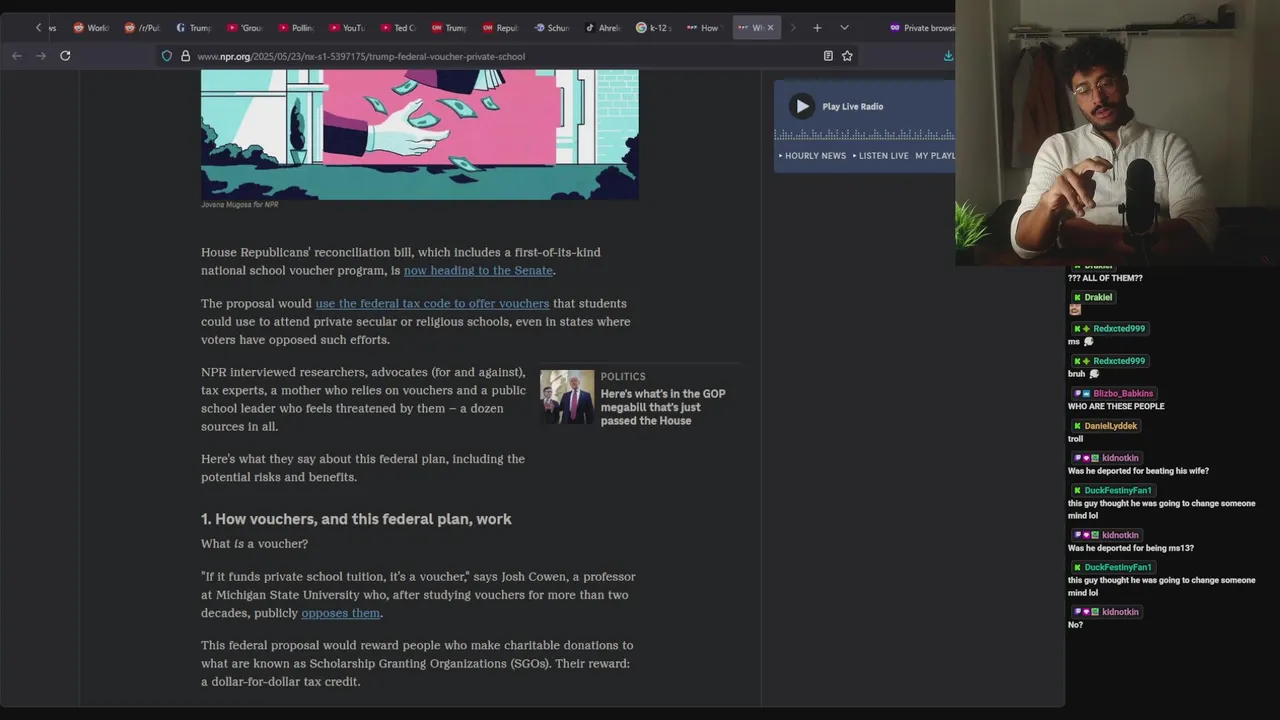Switch to the 'Pollin' YouTube tab
1280x720 pixels.
click(296, 28)
